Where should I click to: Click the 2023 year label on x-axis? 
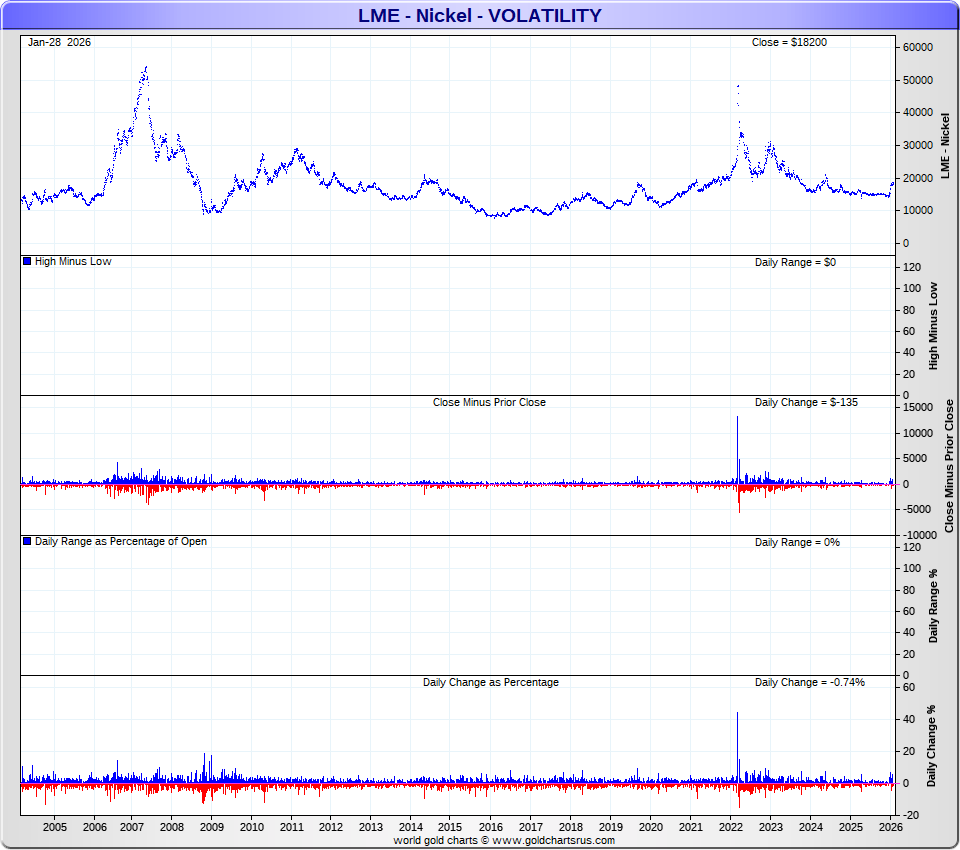771,827
